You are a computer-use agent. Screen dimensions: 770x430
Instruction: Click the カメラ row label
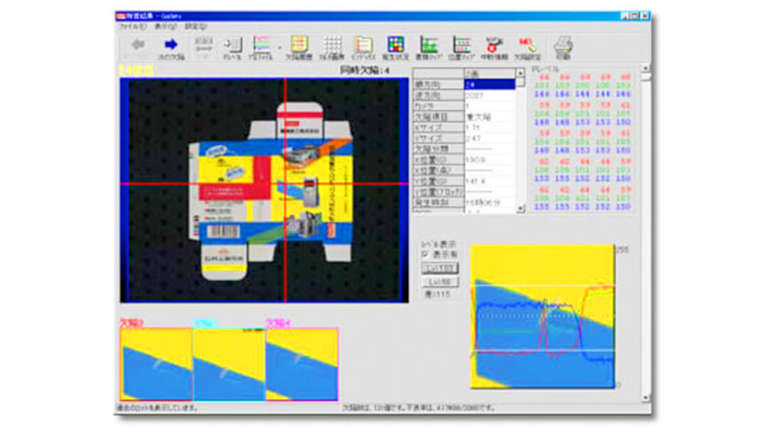[438, 106]
